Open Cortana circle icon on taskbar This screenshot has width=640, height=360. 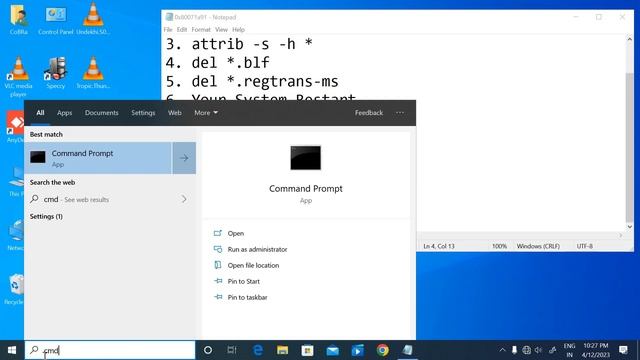pos(208,350)
